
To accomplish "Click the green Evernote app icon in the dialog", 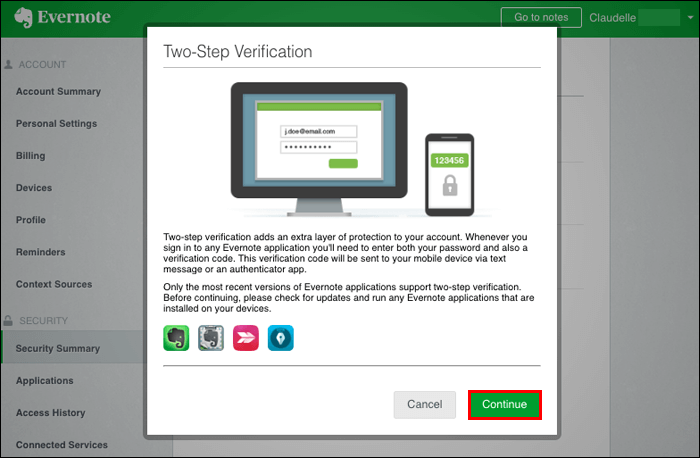I will pyautogui.click(x=176, y=338).
